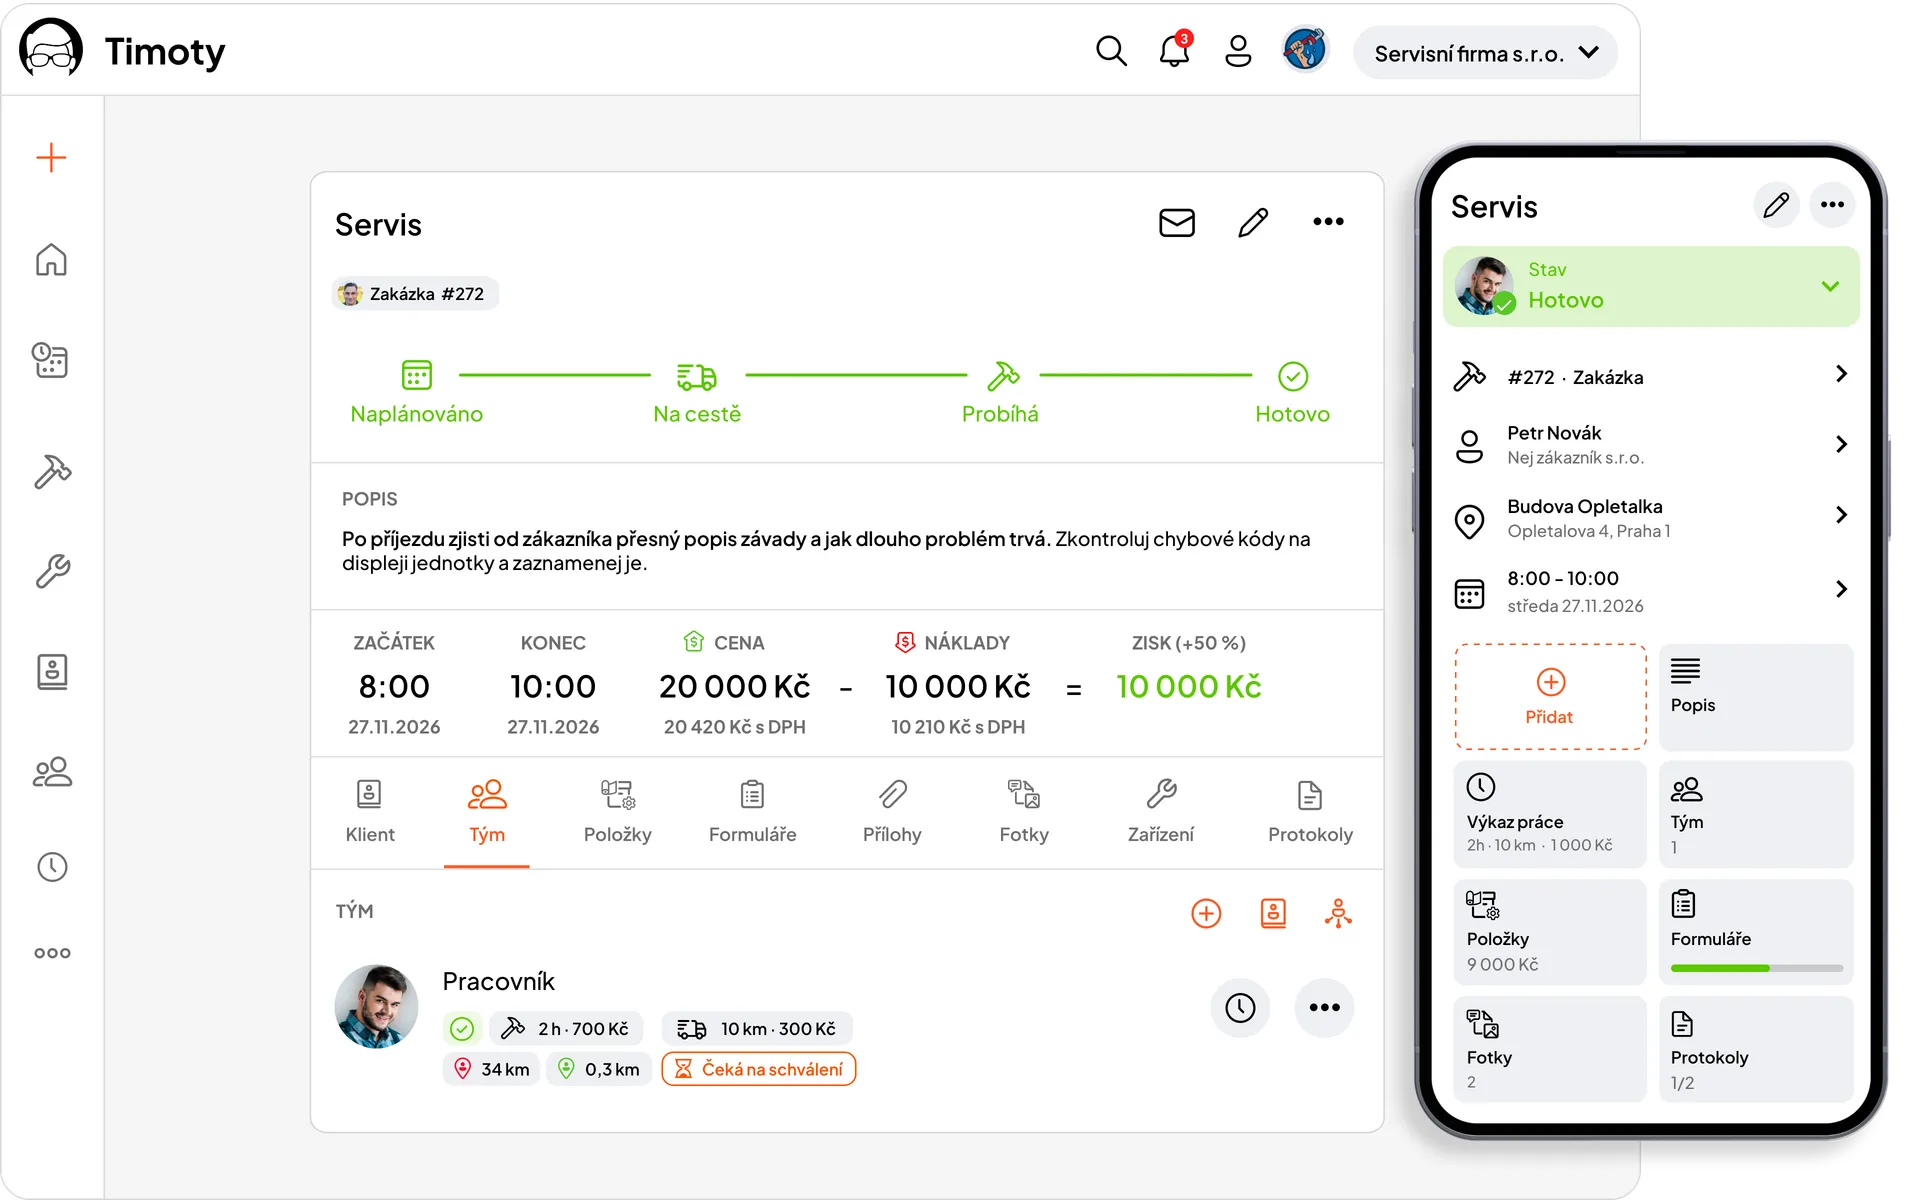Open the Servisní firma s.r.o. dropdown

[x=1485, y=53]
